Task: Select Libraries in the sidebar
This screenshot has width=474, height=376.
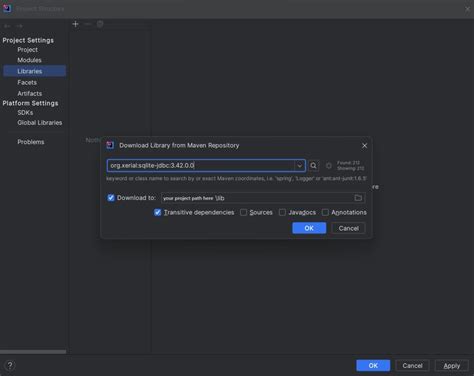Action: [35, 71]
